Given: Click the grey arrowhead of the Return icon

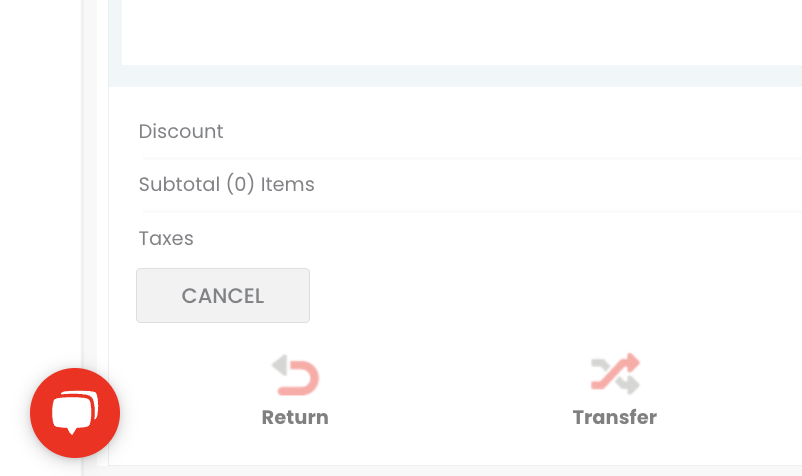Looking at the screenshot, I should click(280, 365).
